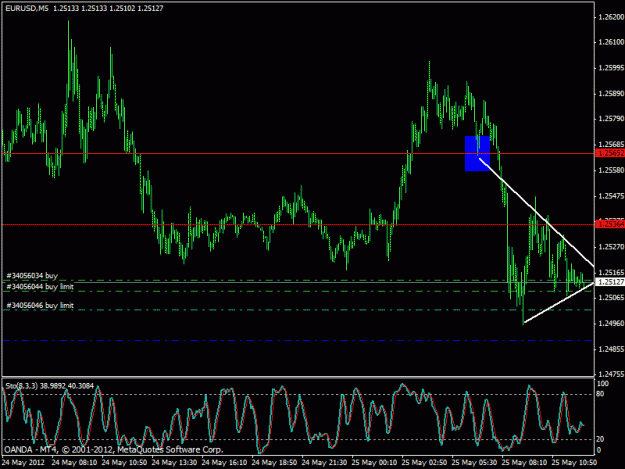This screenshot has width=625, height=469.
Task: Click the 24 May 18:50 time label
Action: (x=274, y=463)
